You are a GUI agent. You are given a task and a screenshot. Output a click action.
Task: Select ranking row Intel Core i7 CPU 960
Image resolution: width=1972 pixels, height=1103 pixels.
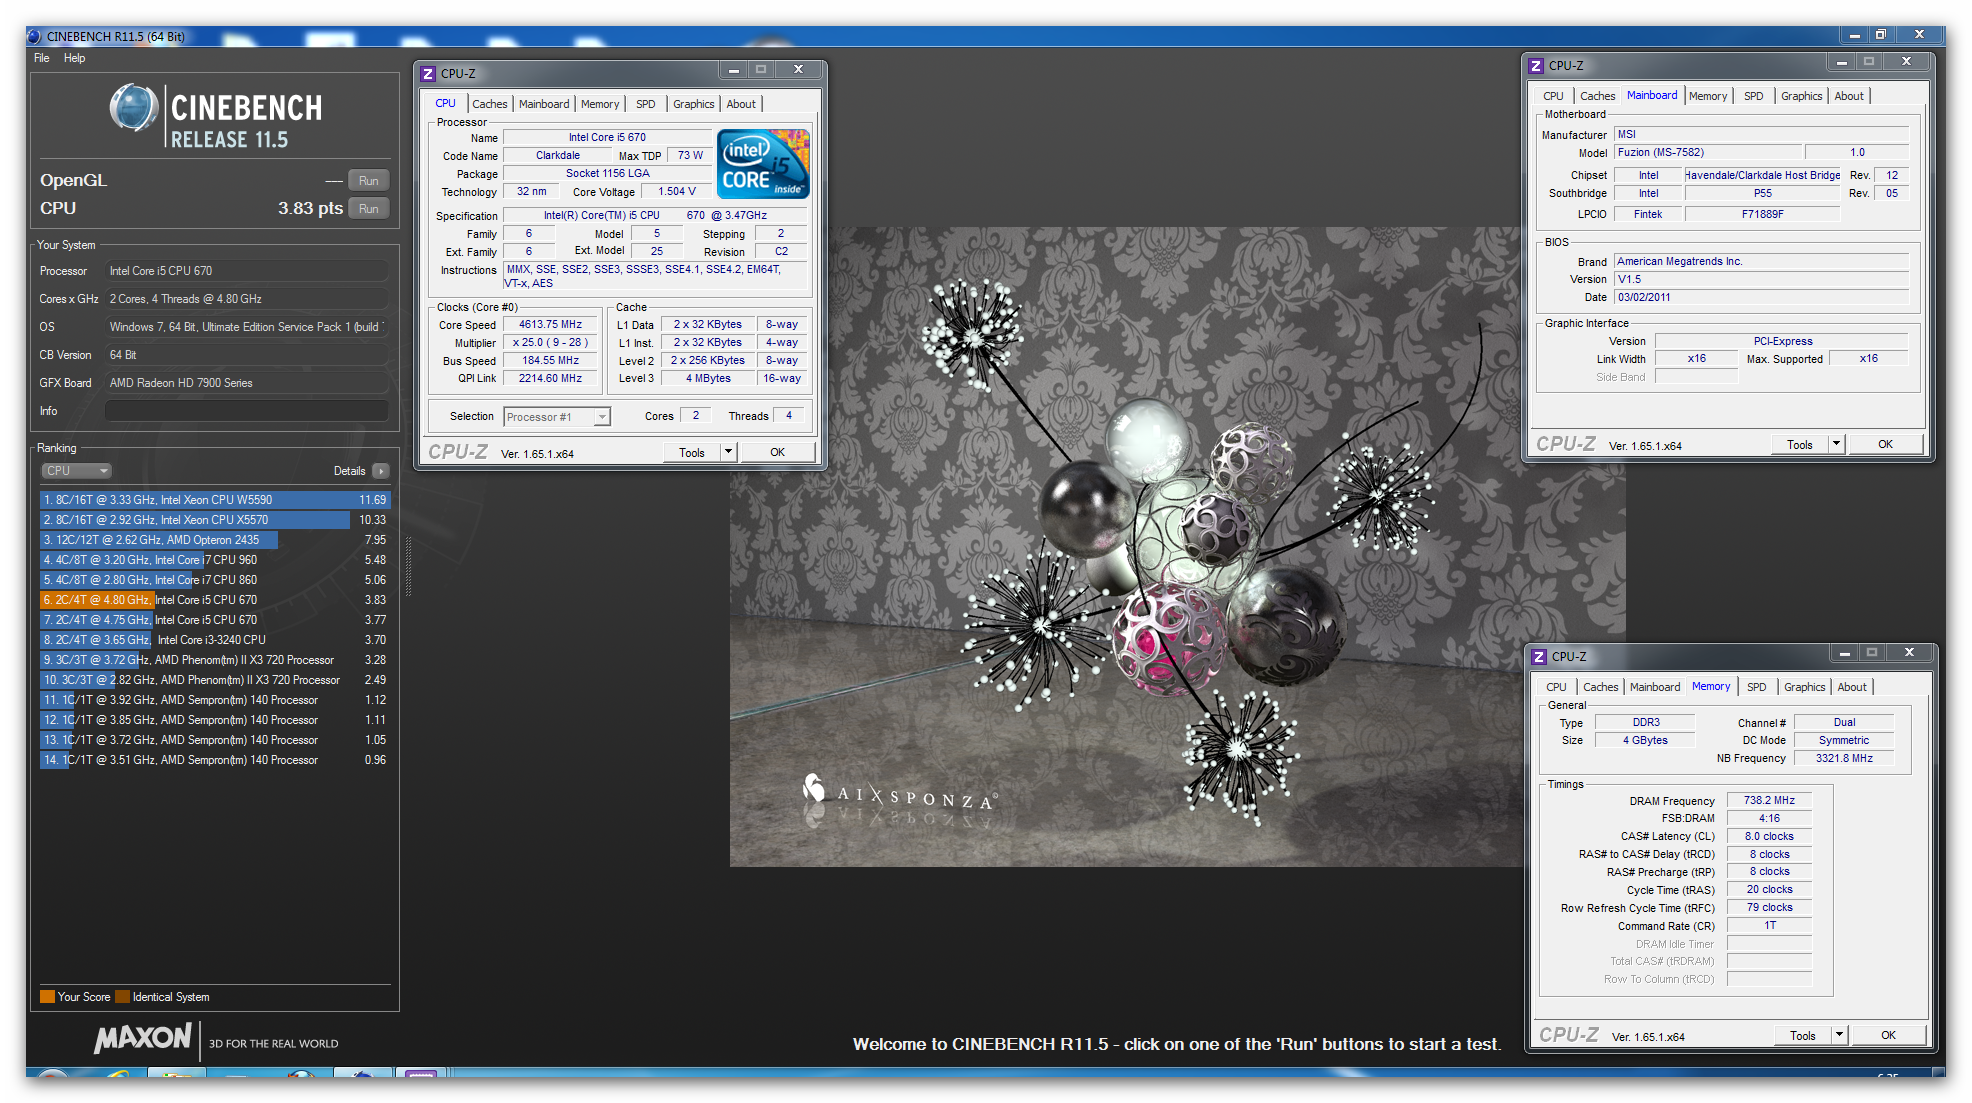214,560
